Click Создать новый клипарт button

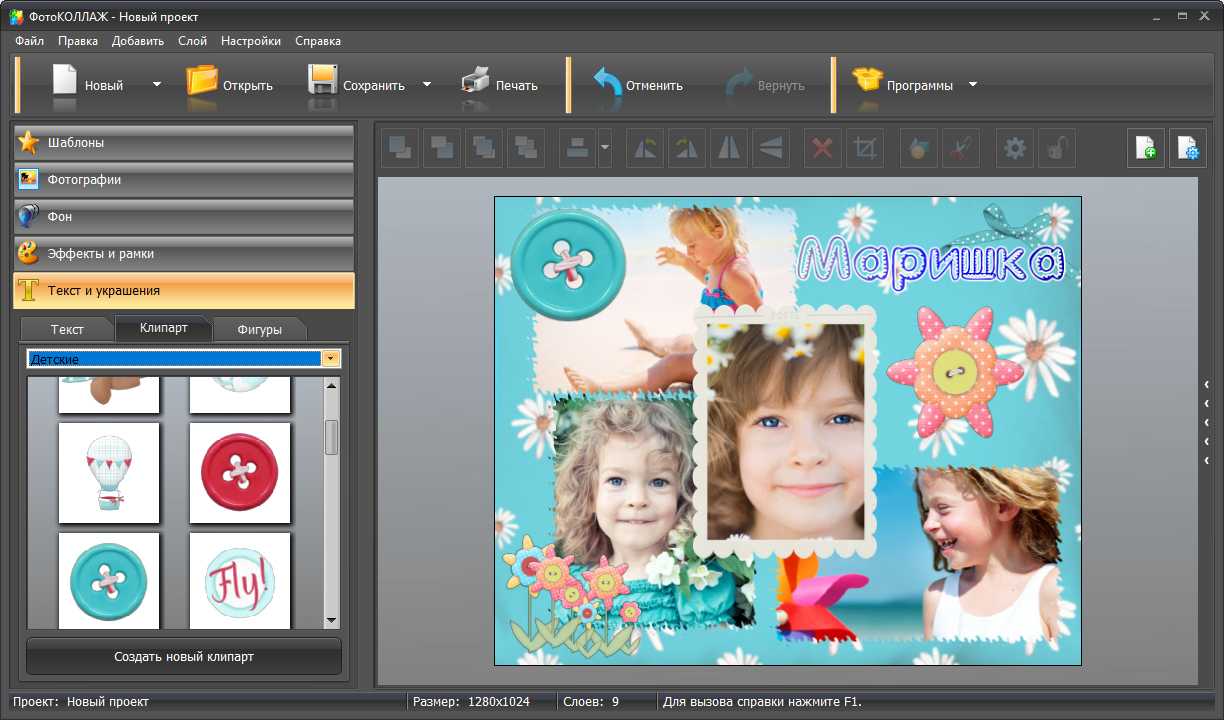[x=184, y=657]
